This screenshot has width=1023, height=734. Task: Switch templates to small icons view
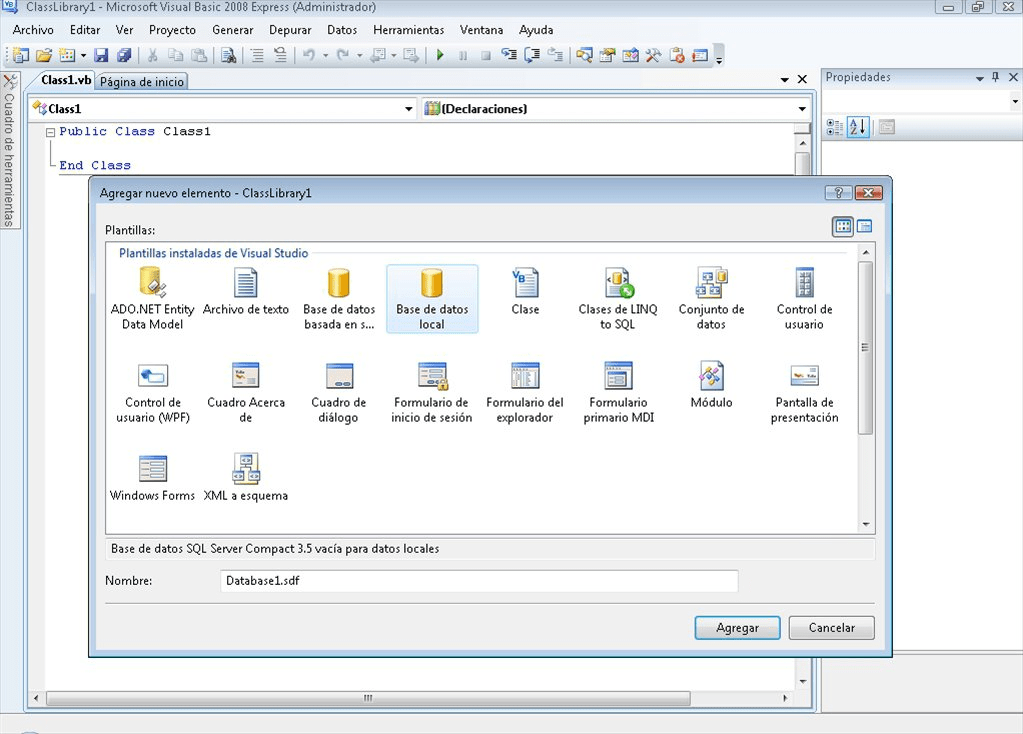(x=864, y=226)
